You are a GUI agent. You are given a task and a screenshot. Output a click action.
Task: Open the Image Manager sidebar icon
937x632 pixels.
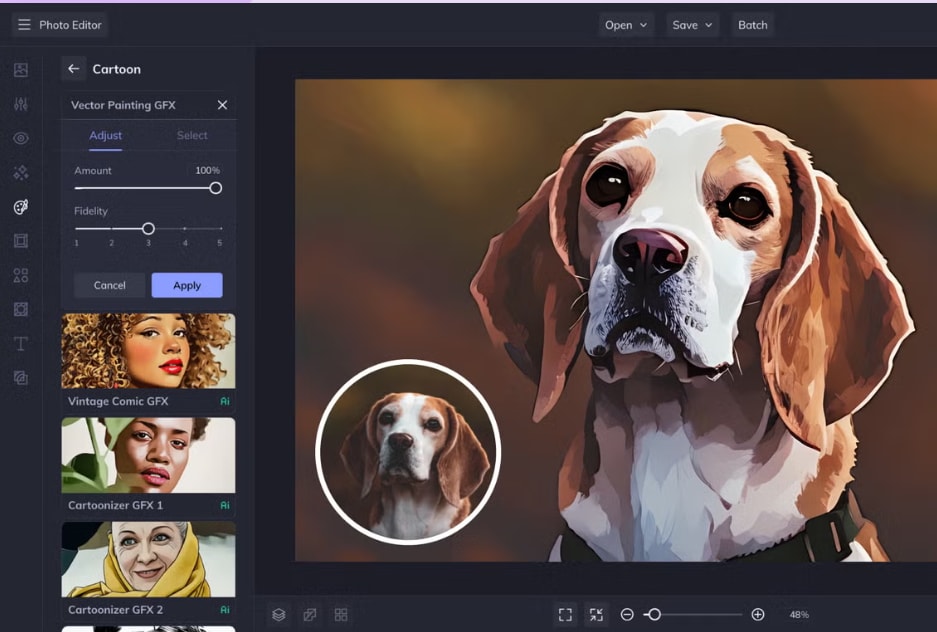point(21,70)
